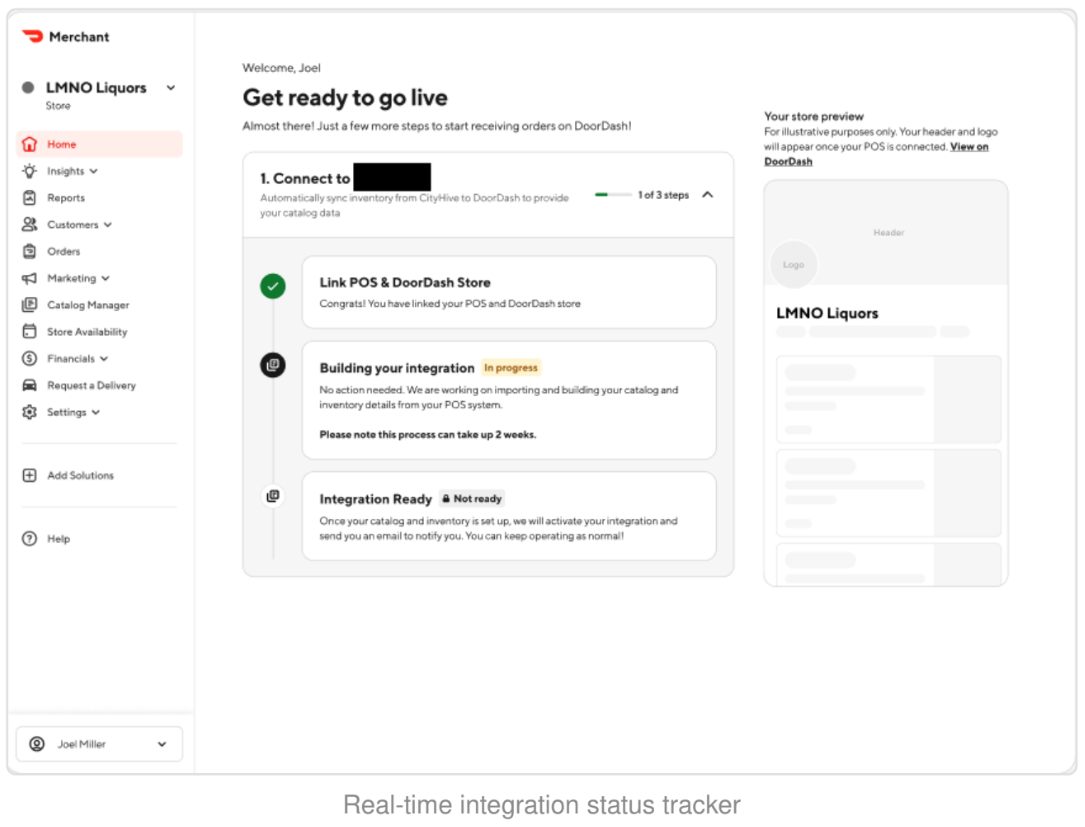Image resolution: width=1085 pixels, height=827 pixels.
Task: Go to Home in sidebar
Action: click(x=99, y=144)
